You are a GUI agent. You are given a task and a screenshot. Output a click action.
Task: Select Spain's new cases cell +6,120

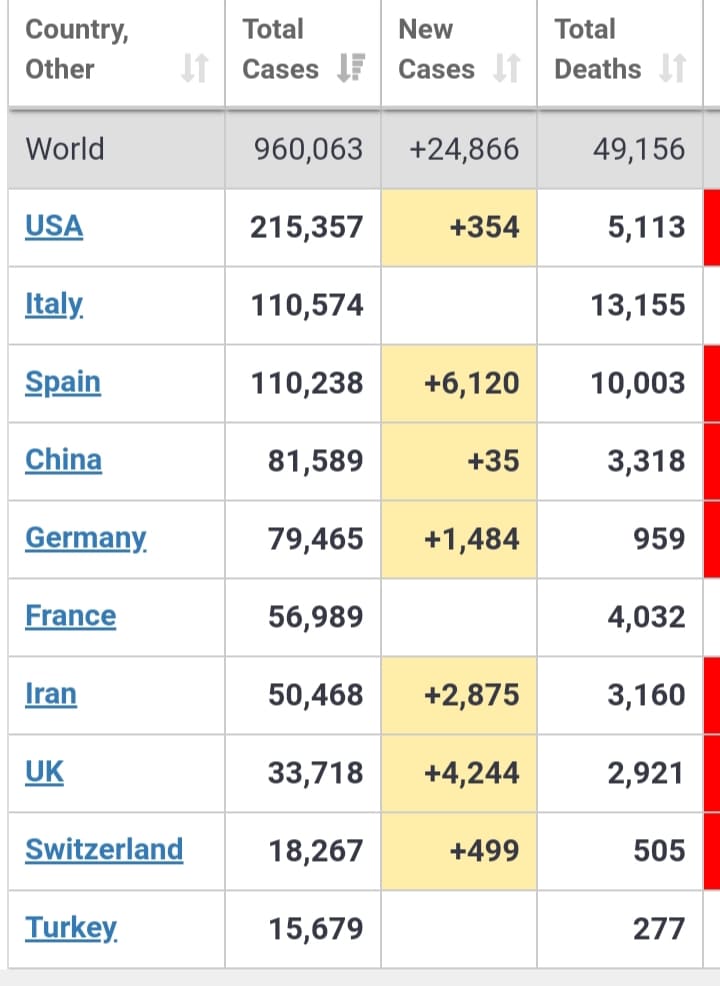tap(459, 383)
